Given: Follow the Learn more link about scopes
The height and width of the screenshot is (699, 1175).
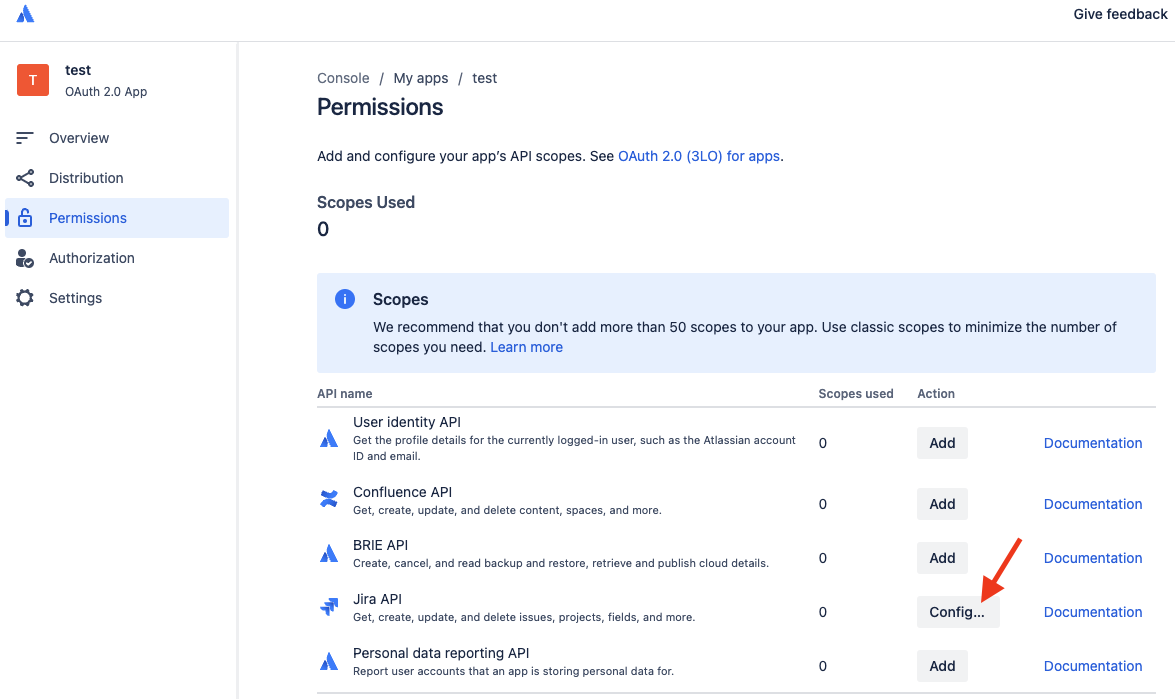Looking at the screenshot, I should [526, 347].
